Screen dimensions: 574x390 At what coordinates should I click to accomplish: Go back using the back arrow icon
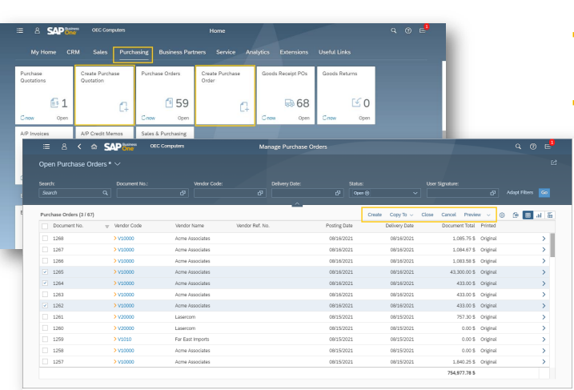(79, 146)
